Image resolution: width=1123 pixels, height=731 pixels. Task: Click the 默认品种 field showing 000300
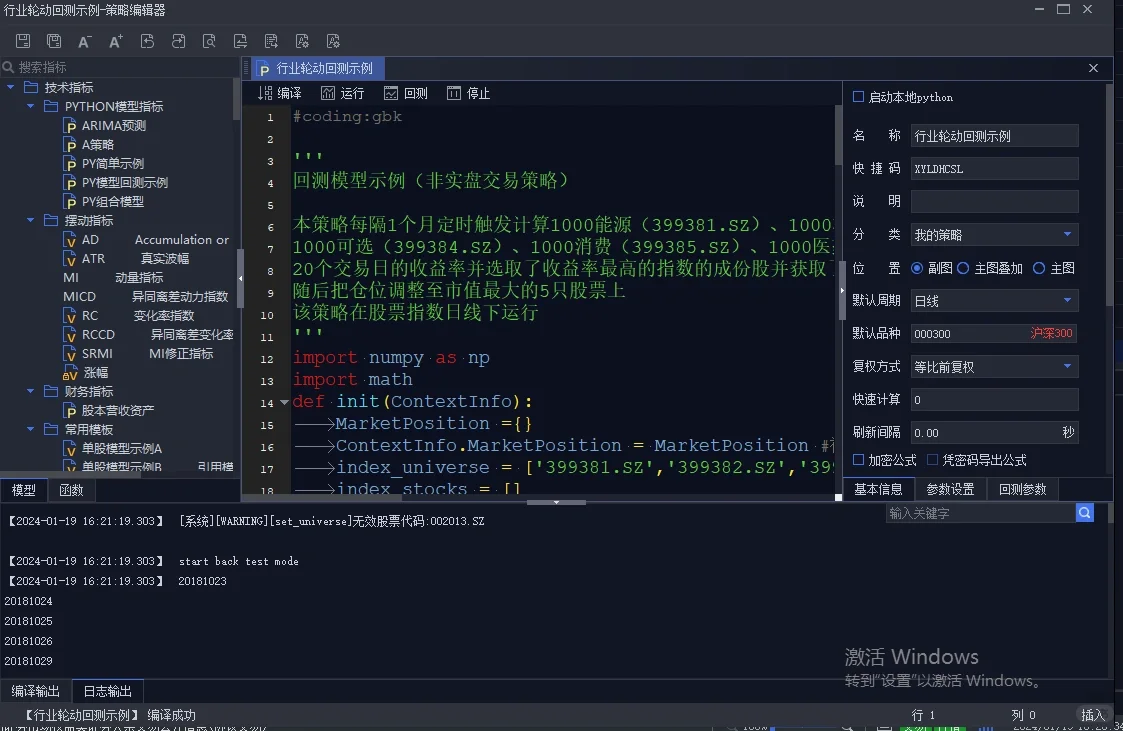coord(994,333)
